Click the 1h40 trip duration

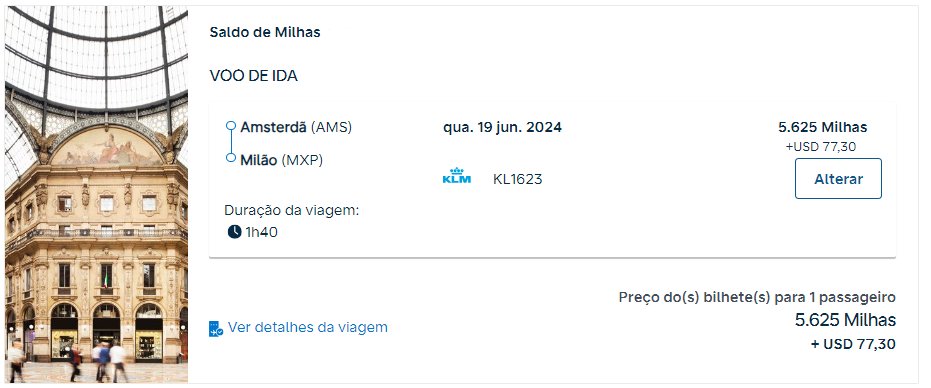pos(261,232)
